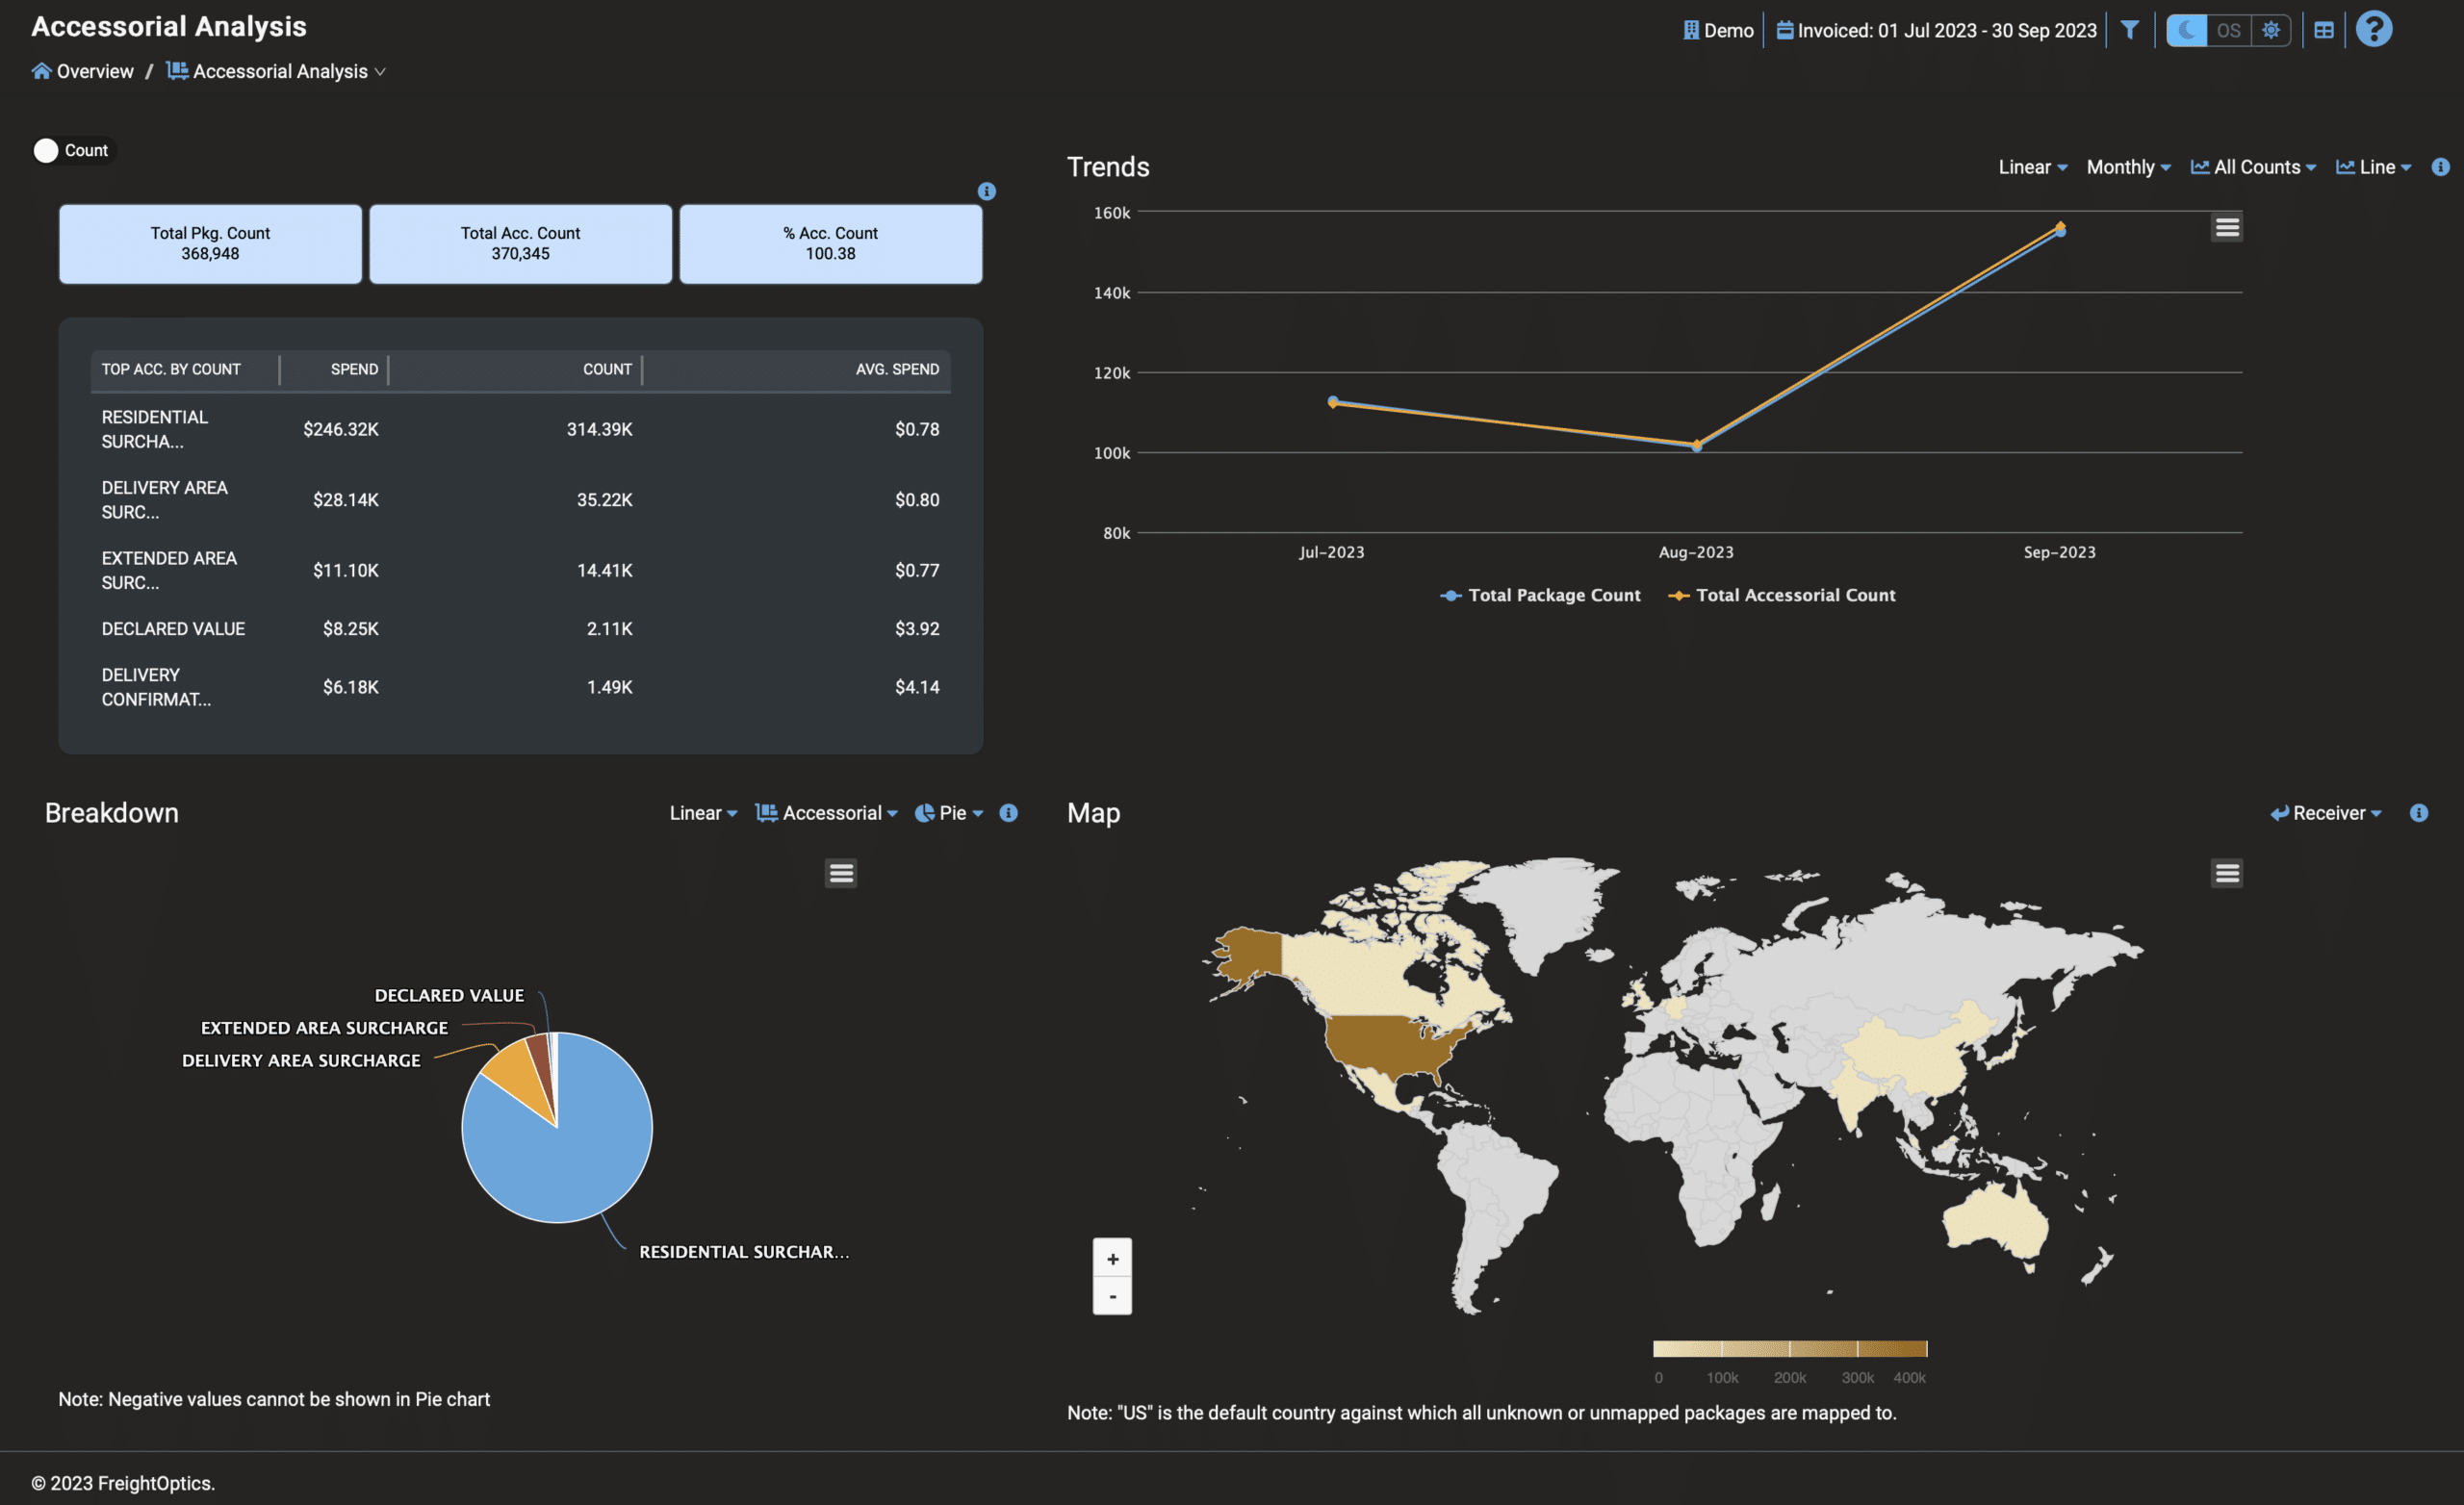Click the hamburger menu on the Trends chart
Viewport: 2464px width, 1505px height.
click(x=2226, y=226)
